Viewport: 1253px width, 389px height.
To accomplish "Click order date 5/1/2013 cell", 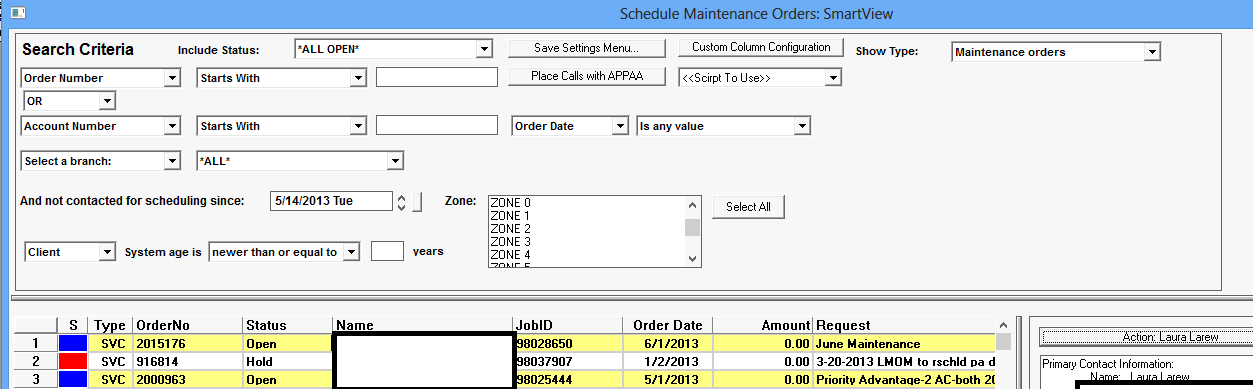I will [x=667, y=379].
